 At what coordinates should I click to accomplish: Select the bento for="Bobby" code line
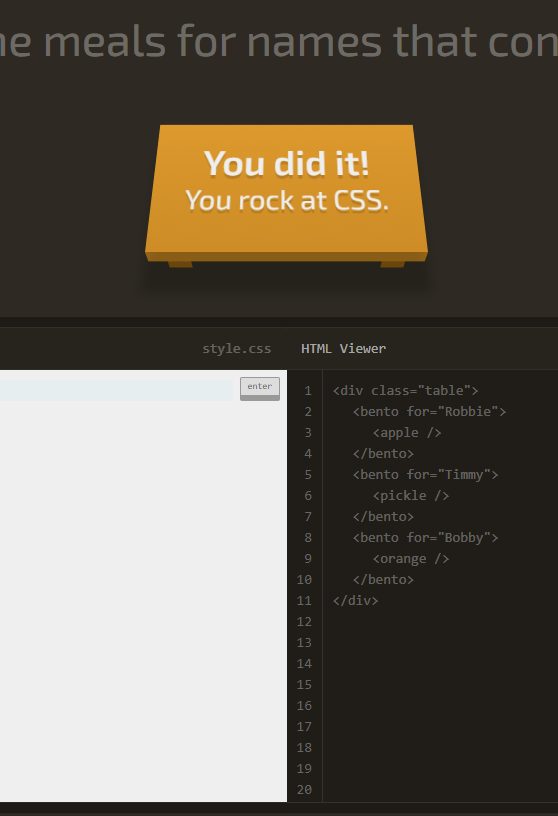(425, 538)
